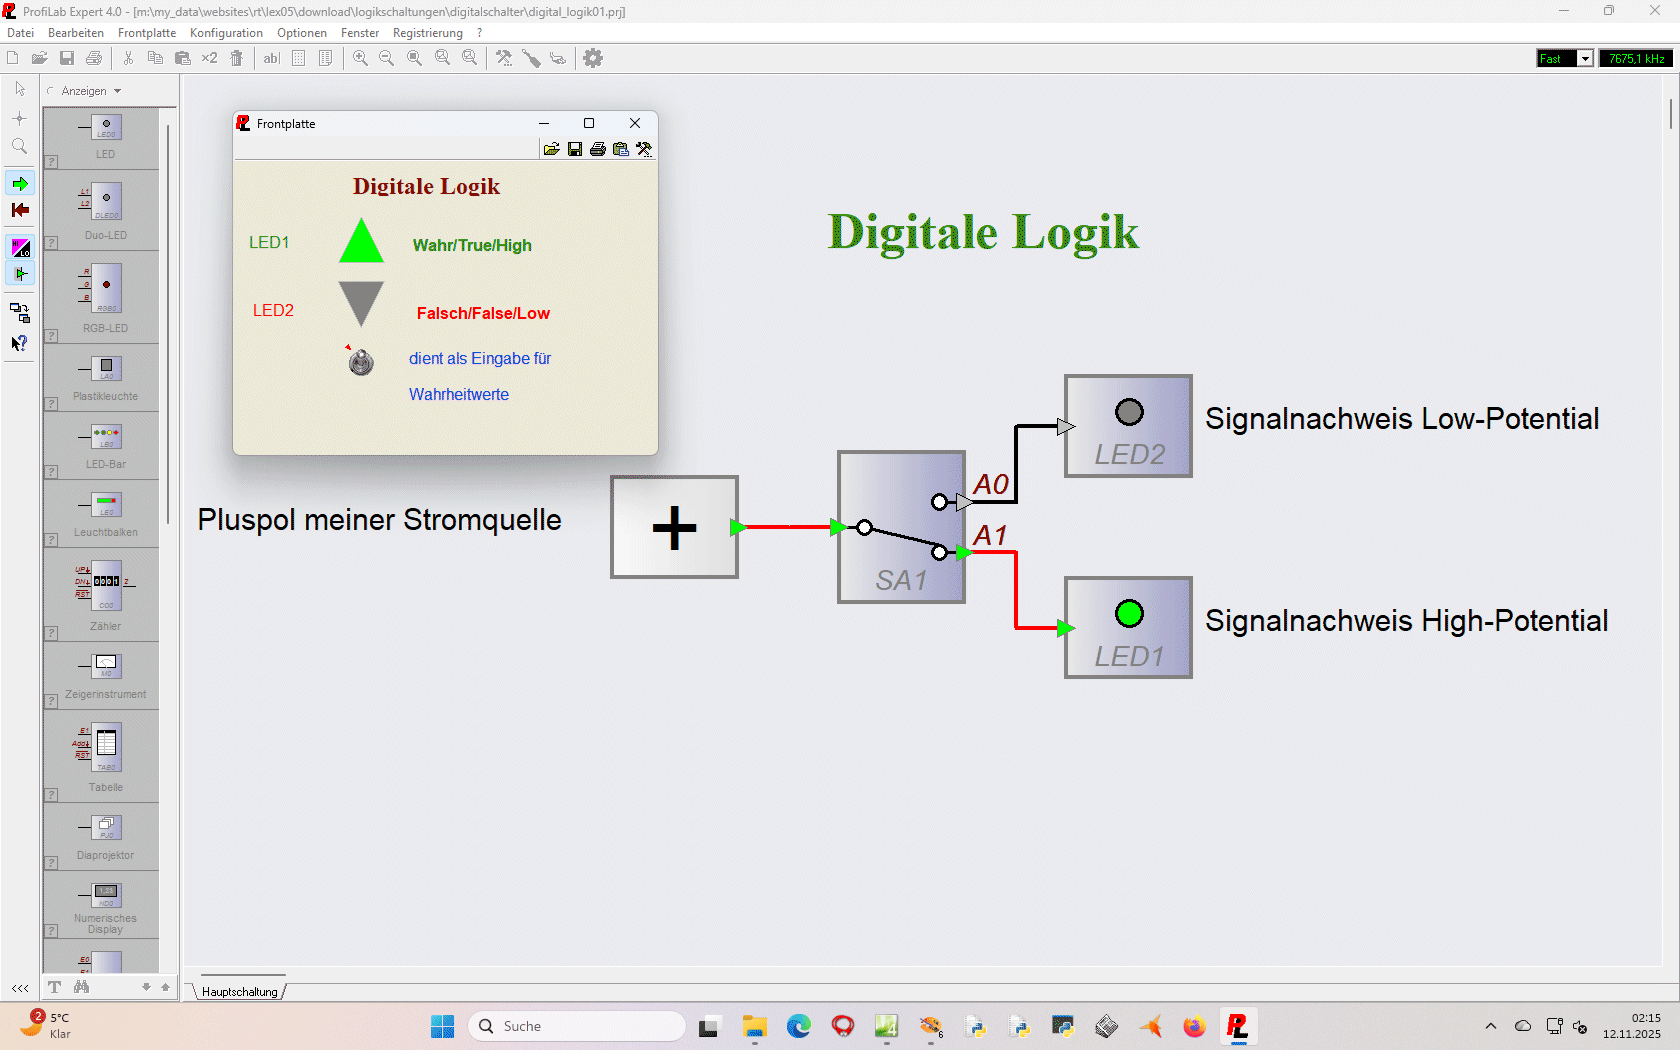Click the Windows taskbar search box

[576, 1026]
